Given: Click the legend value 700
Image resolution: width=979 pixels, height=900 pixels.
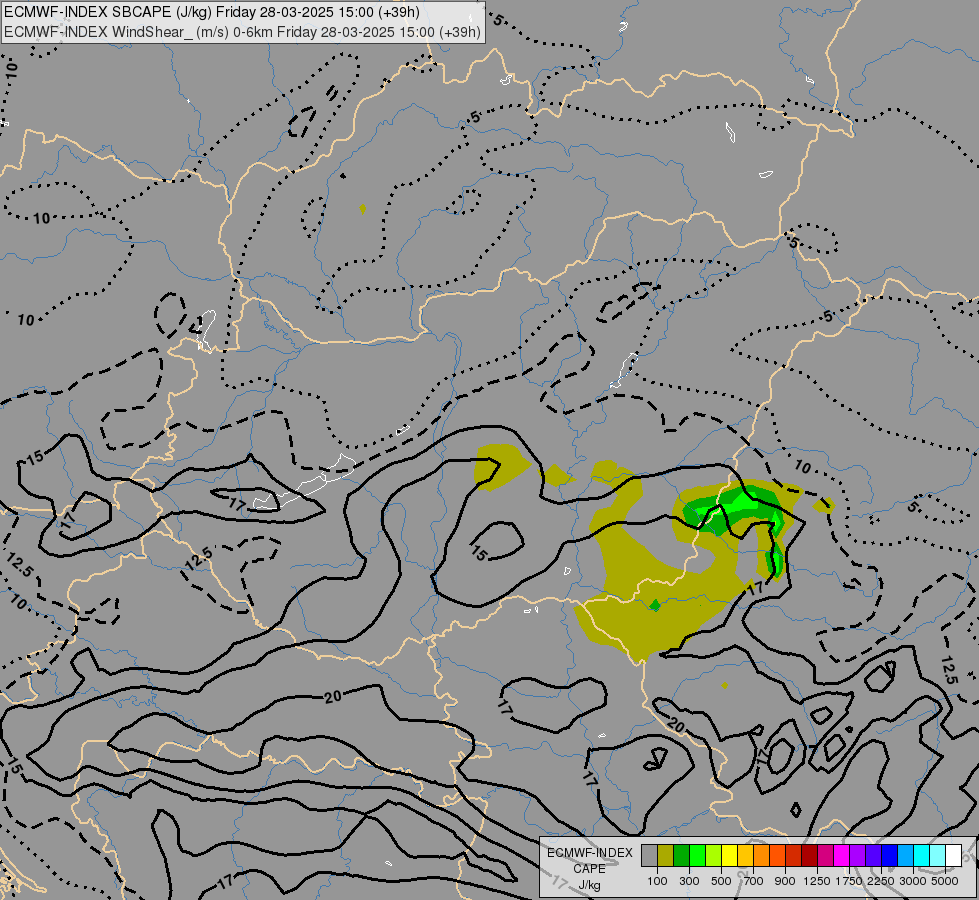Looking at the screenshot, I should [x=754, y=881].
